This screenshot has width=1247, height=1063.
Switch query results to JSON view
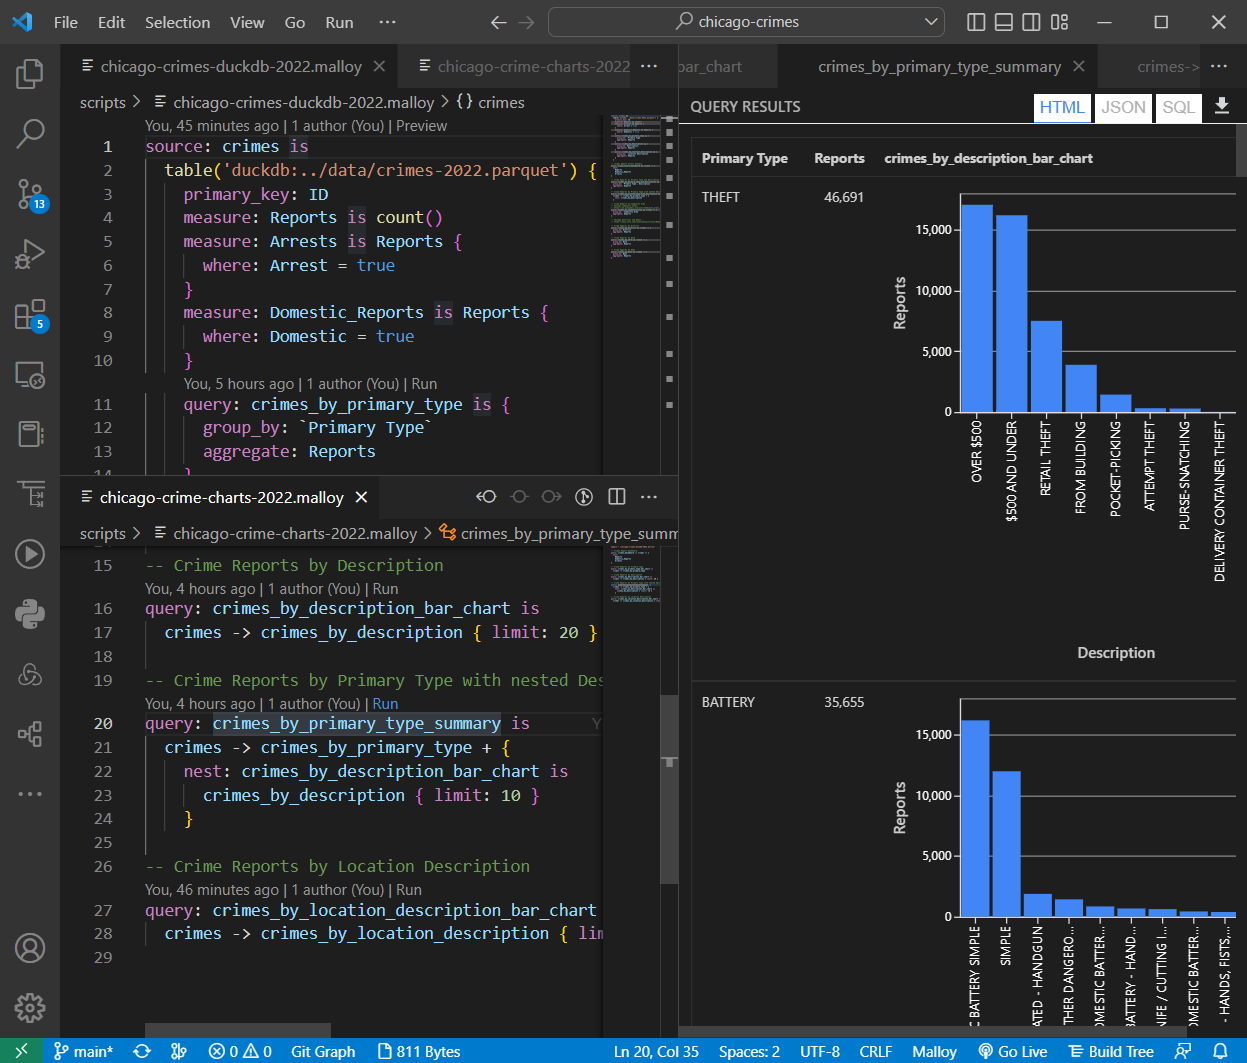point(1122,107)
